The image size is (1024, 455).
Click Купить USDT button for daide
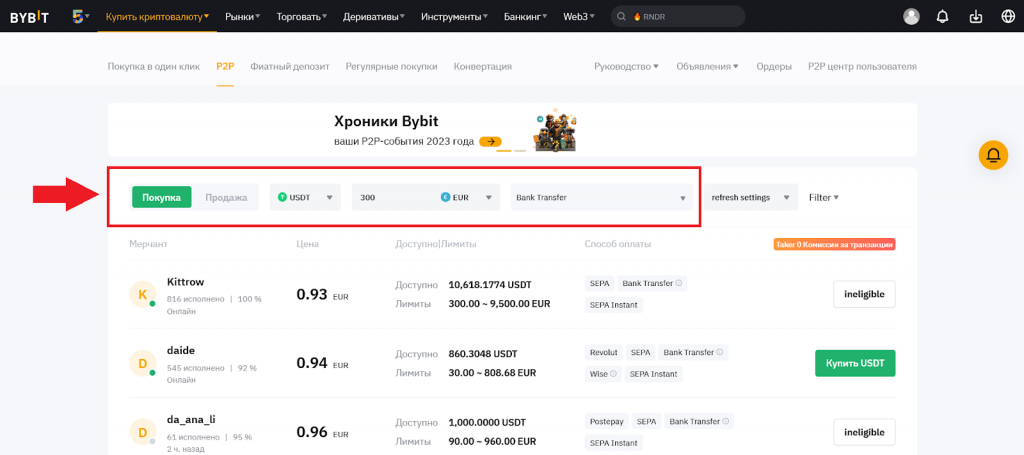click(855, 363)
